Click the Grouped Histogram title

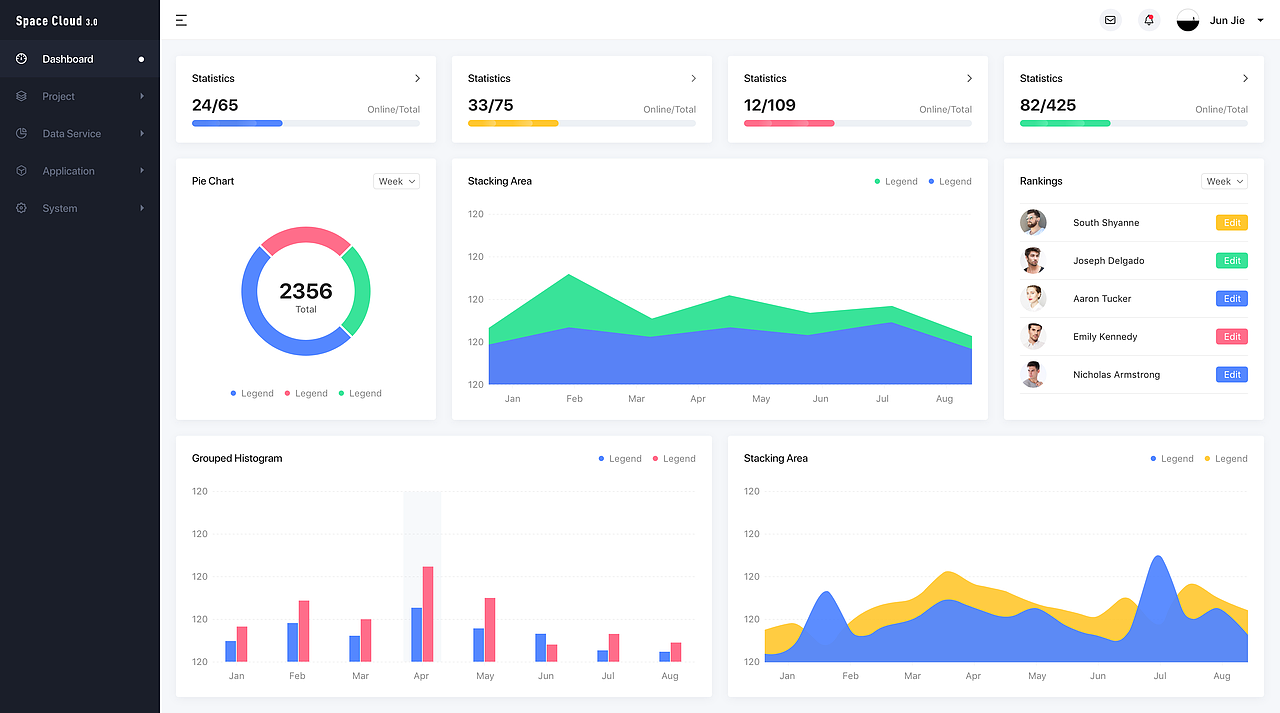pyautogui.click(x=237, y=458)
